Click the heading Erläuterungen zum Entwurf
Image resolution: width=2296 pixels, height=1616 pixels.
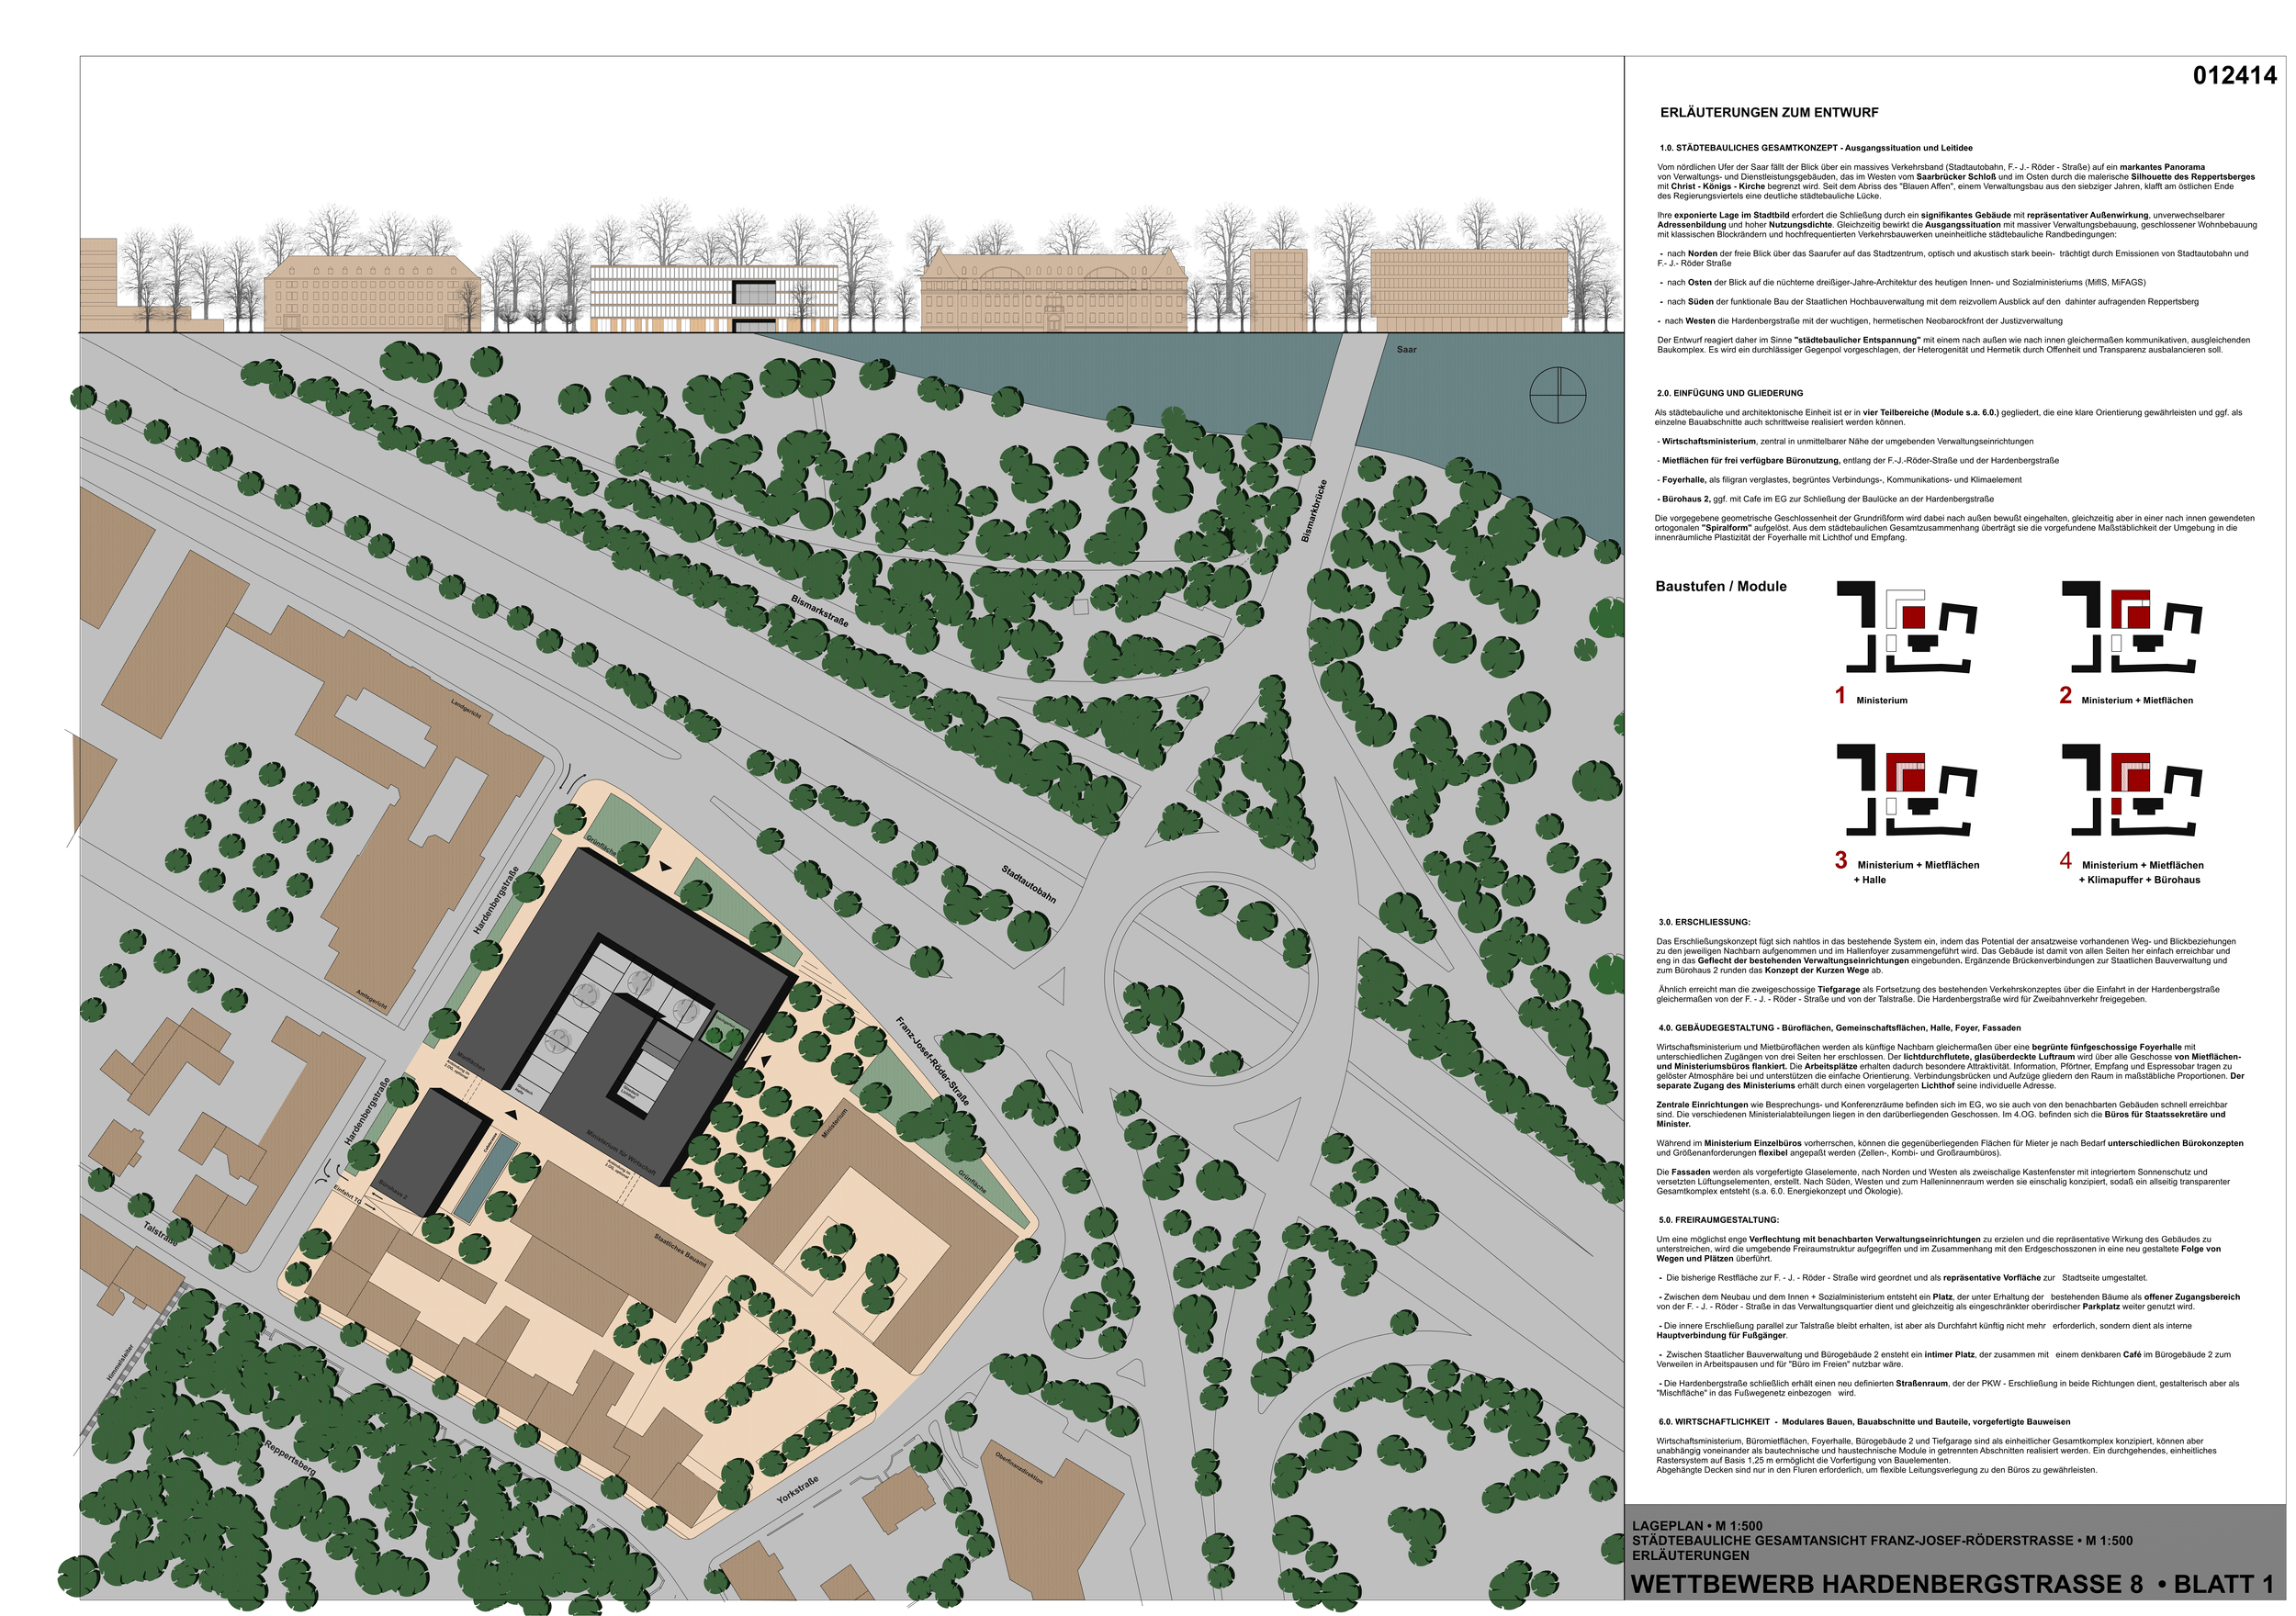click(1768, 113)
